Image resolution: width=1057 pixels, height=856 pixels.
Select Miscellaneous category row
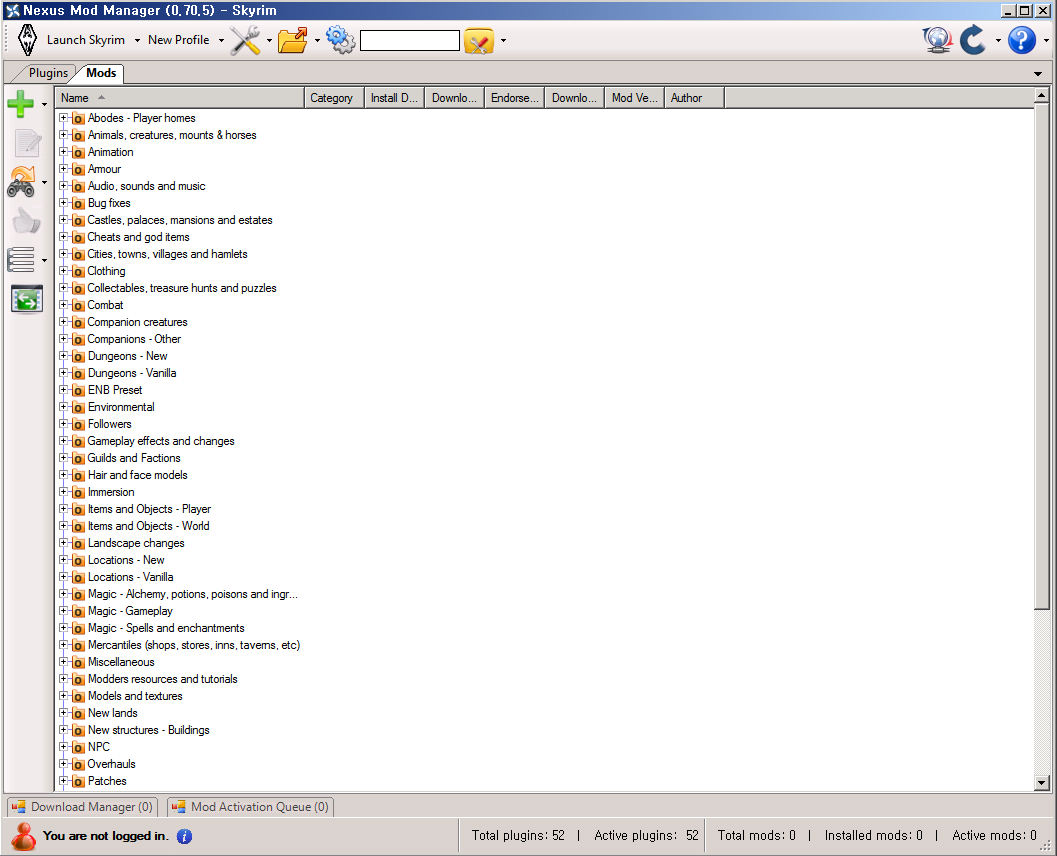coord(121,662)
